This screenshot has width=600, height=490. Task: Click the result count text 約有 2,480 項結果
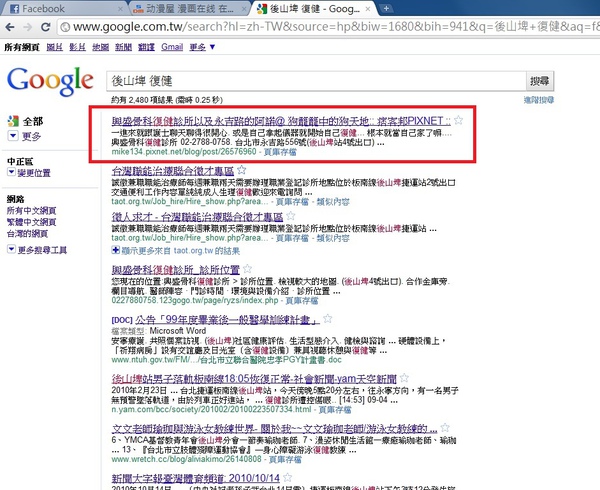coord(167,100)
